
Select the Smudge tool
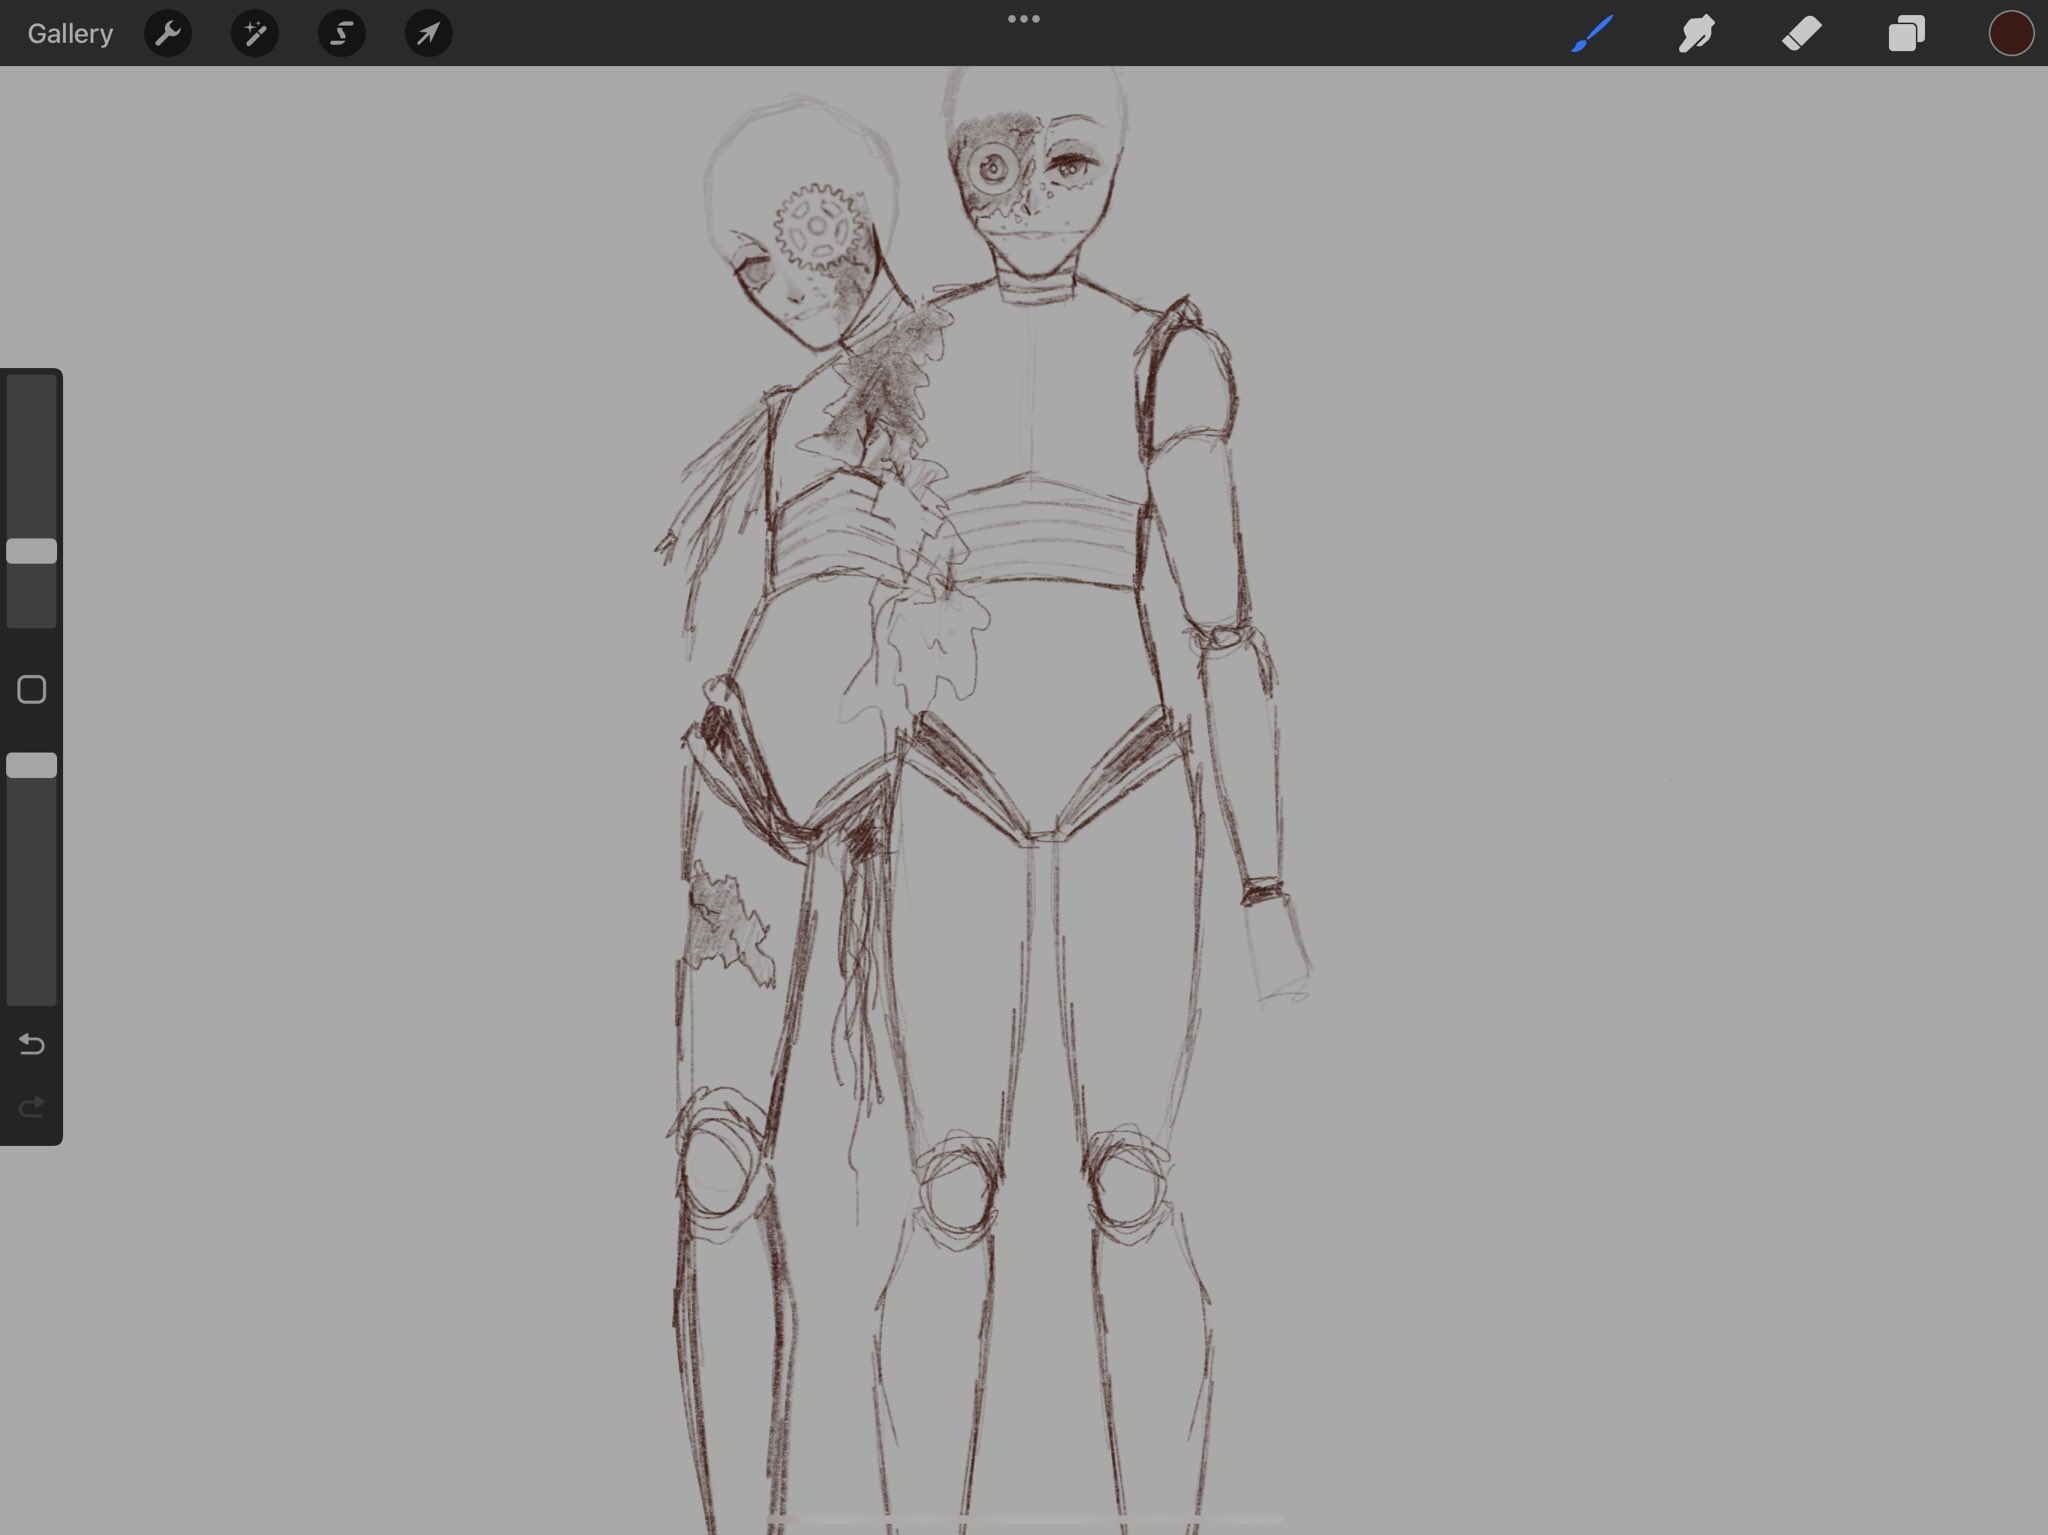1697,34
